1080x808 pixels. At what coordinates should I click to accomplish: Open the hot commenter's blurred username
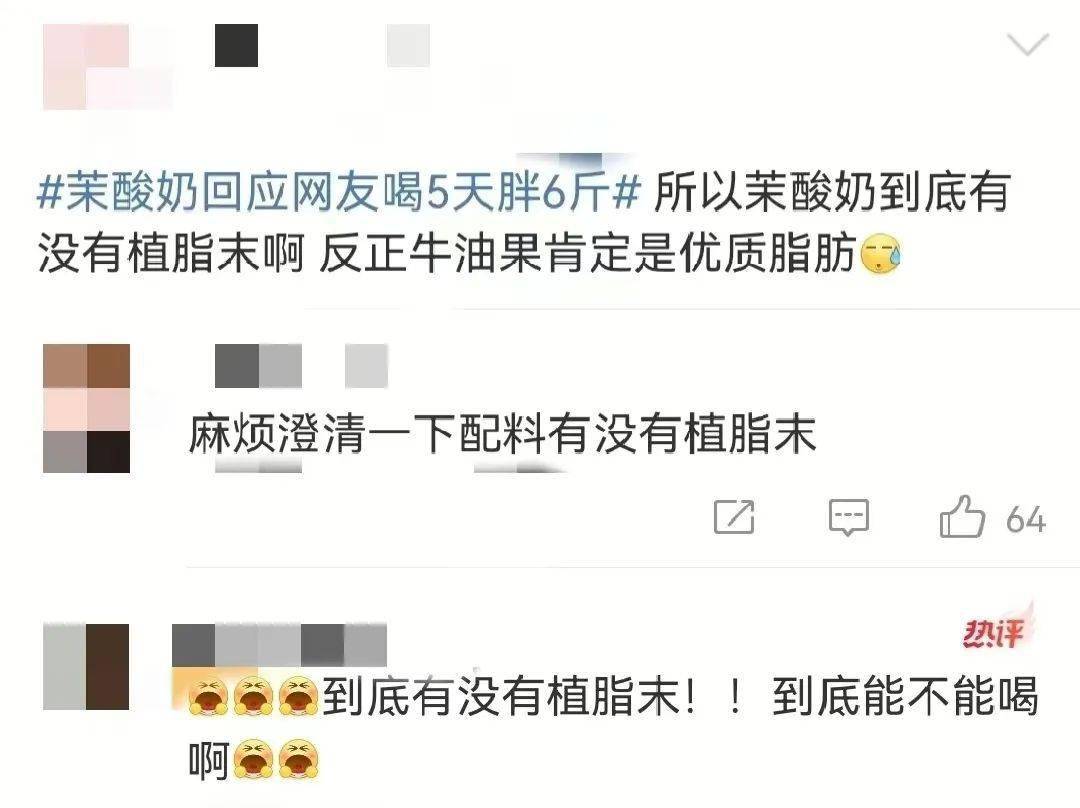click(279, 645)
